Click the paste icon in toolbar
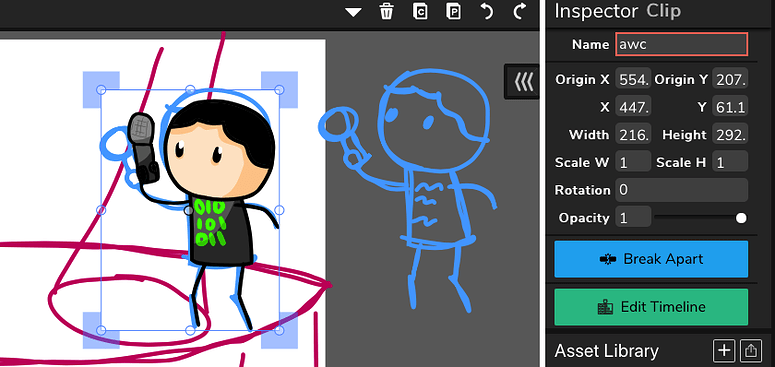The height and width of the screenshot is (367, 775). tap(453, 11)
